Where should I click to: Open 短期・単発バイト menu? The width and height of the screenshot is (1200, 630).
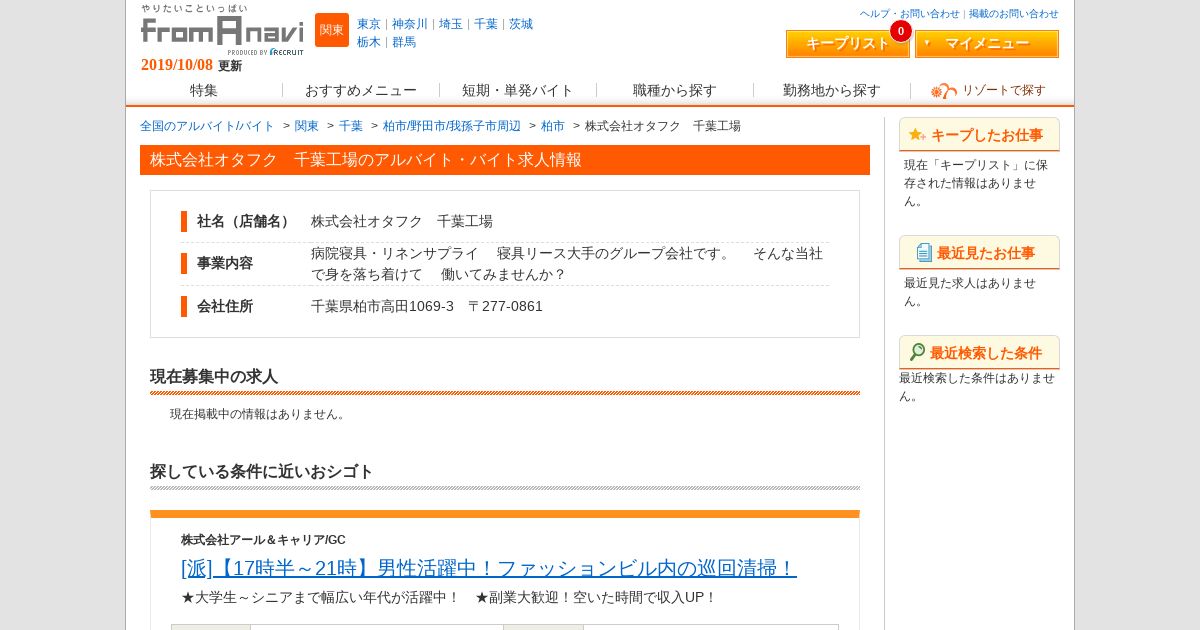[518, 90]
